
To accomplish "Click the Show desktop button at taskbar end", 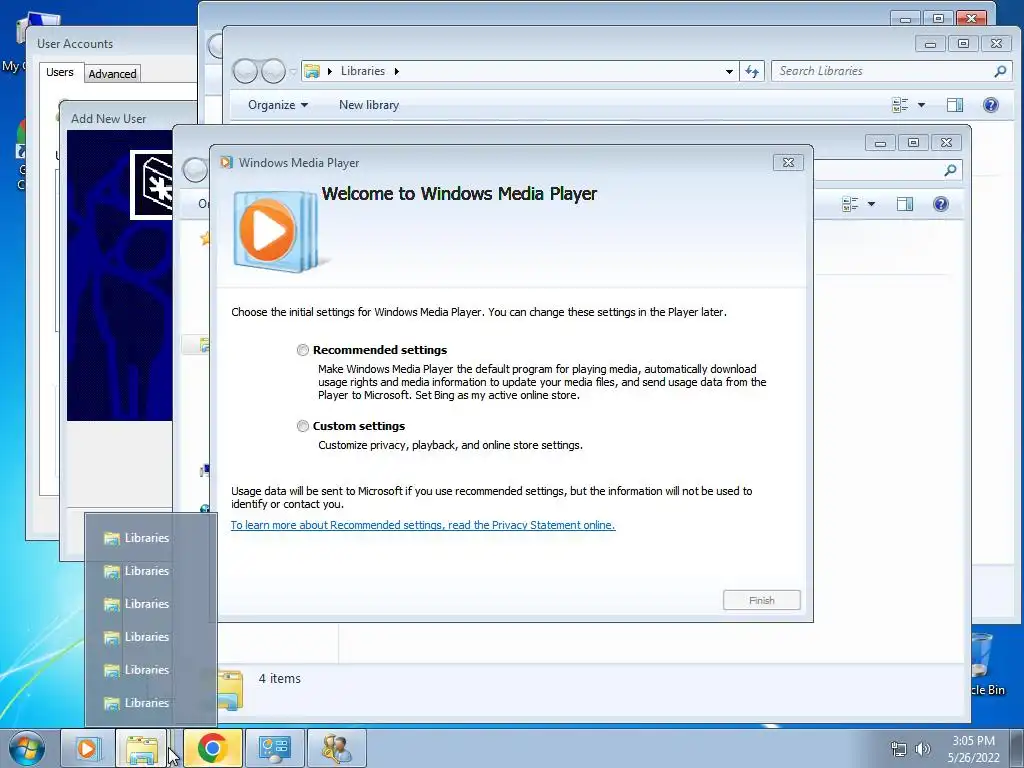I will (x=1018, y=748).
